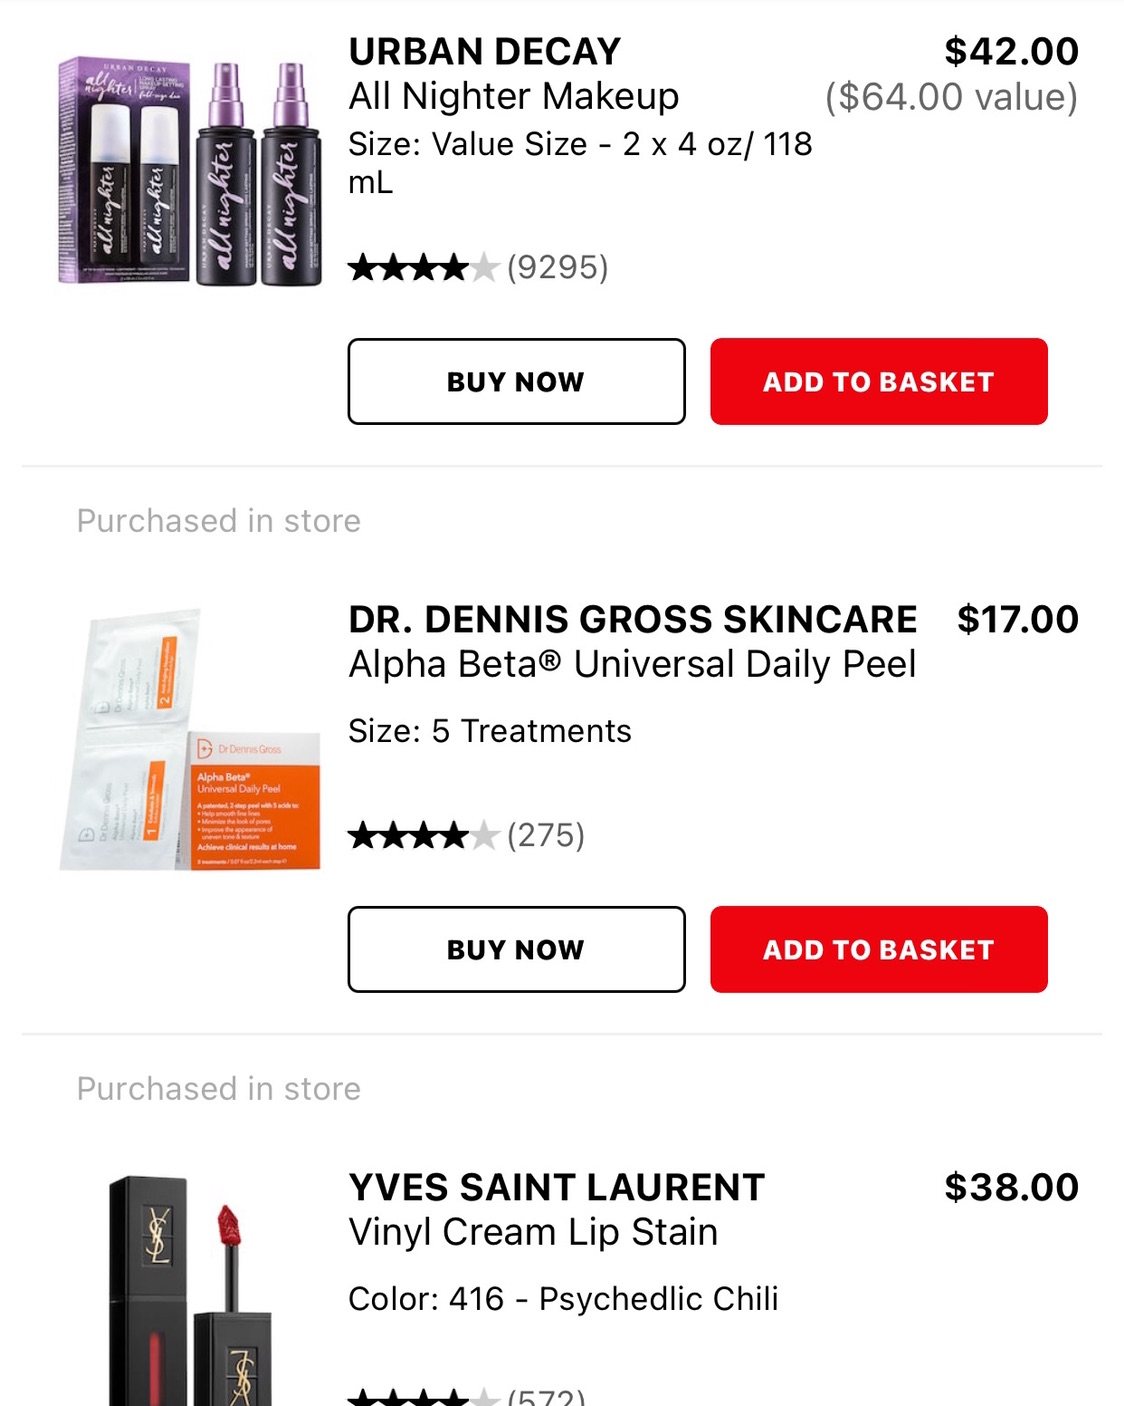Tap the $38.00 price of YSL lip stain
This screenshot has height=1406, width=1124.
(1011, 1187)
